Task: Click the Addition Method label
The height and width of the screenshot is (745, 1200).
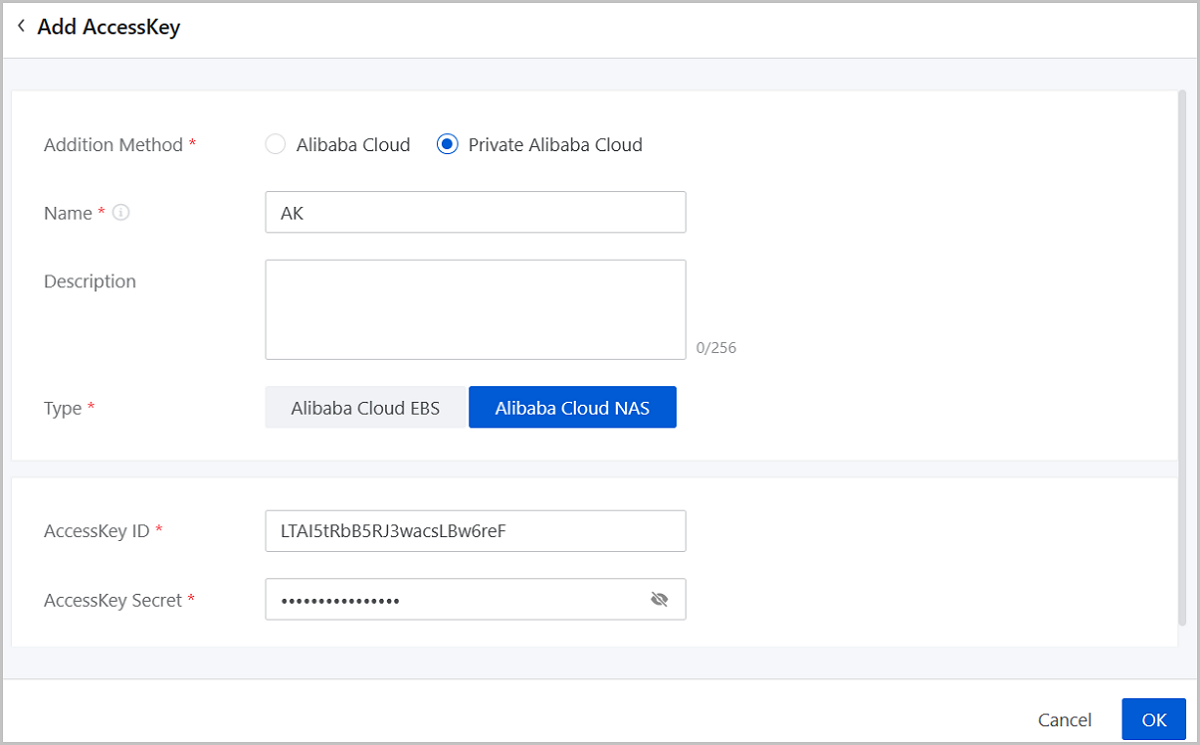Action: pos(113,145)
